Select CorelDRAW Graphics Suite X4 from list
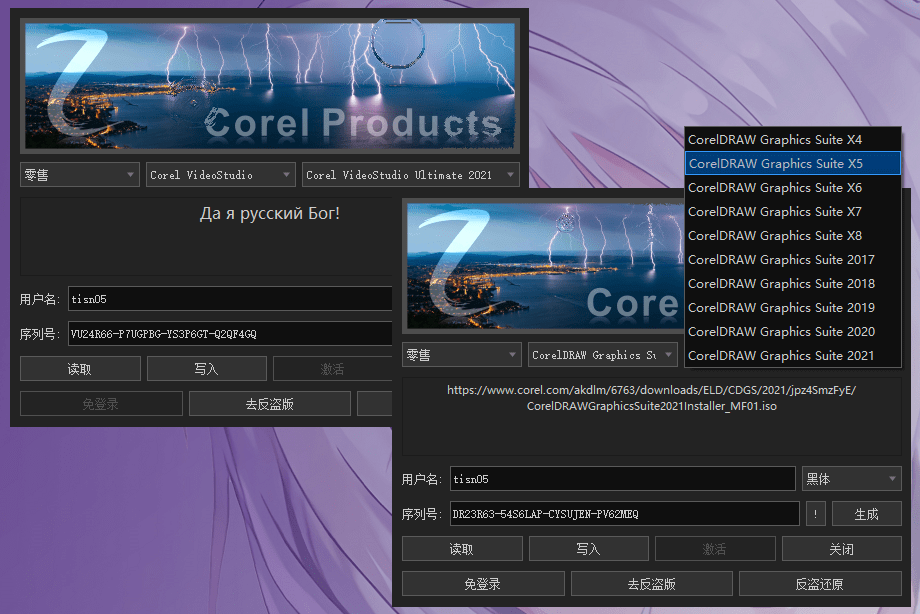The height and width of the screenshot is (614, 920). point(793,140)
